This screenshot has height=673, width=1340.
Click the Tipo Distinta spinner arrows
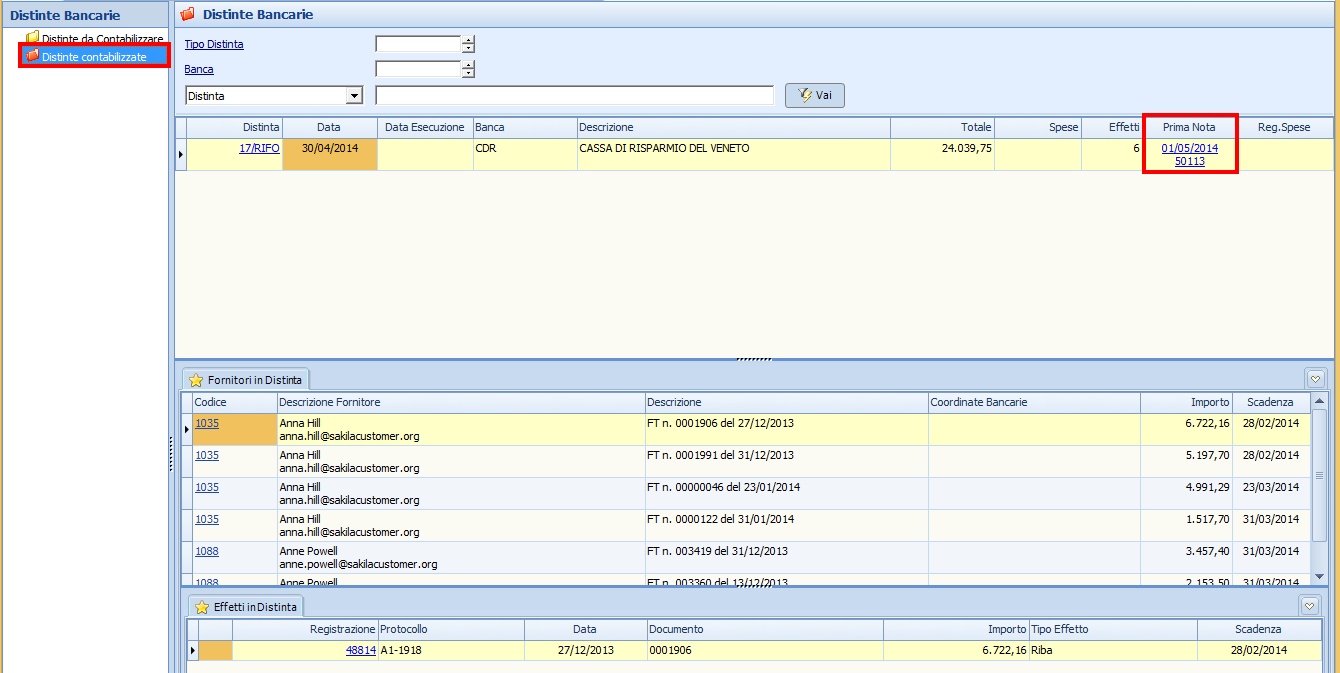pos(468,44)
